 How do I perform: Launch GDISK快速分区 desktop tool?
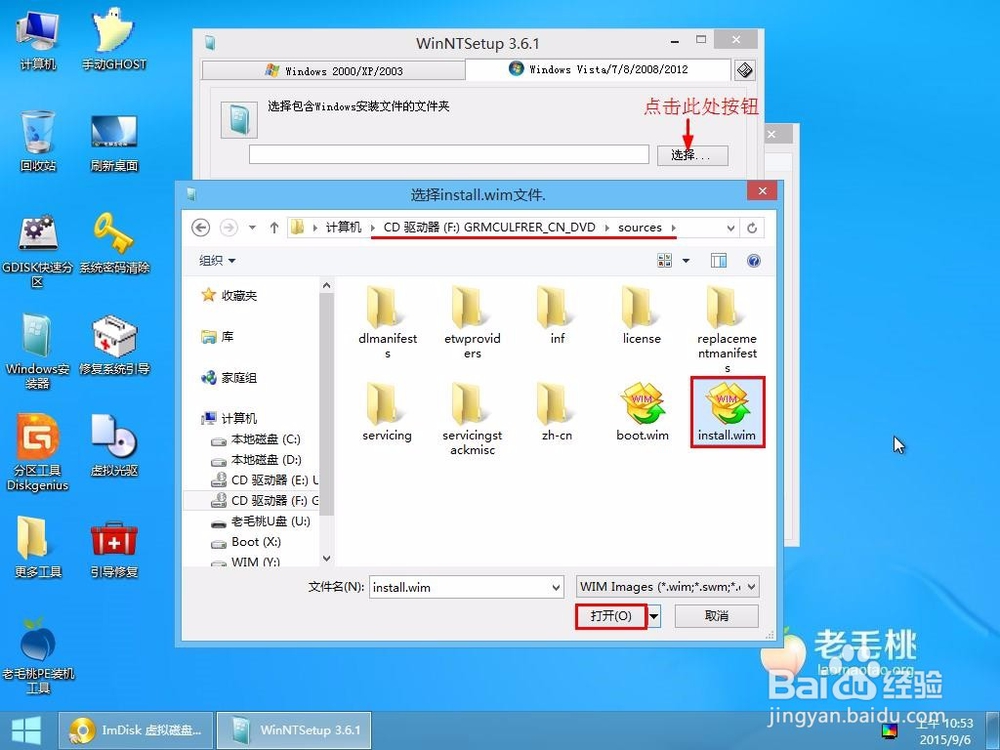38,250
